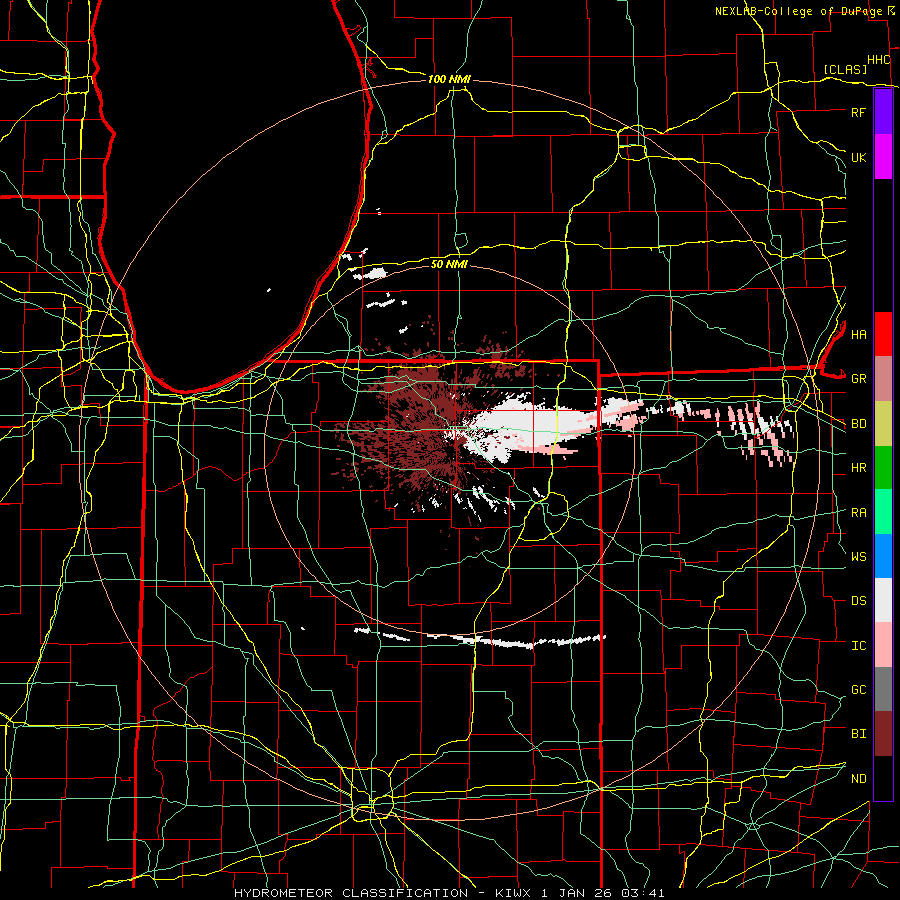The image size is (900, 900).
Task: Click the NEXLAB-College of DuPage credit text
Action: click(x=798, y=11)
